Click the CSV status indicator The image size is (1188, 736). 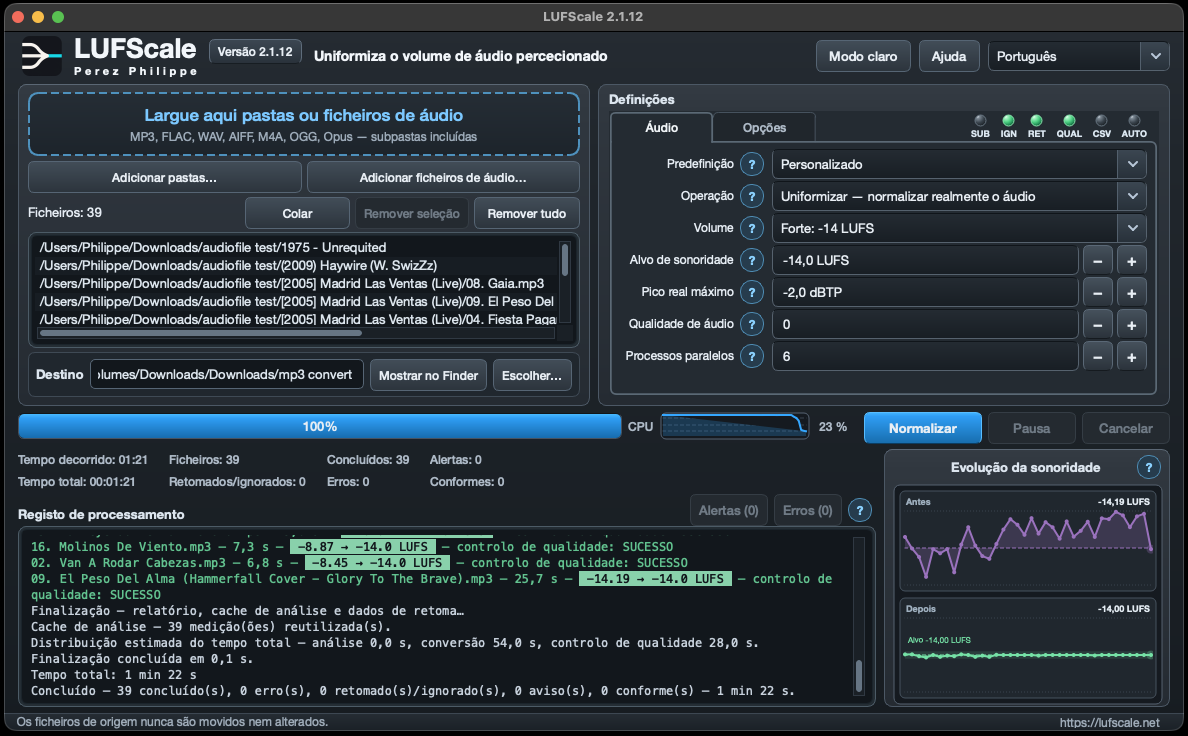[1102, 126]
